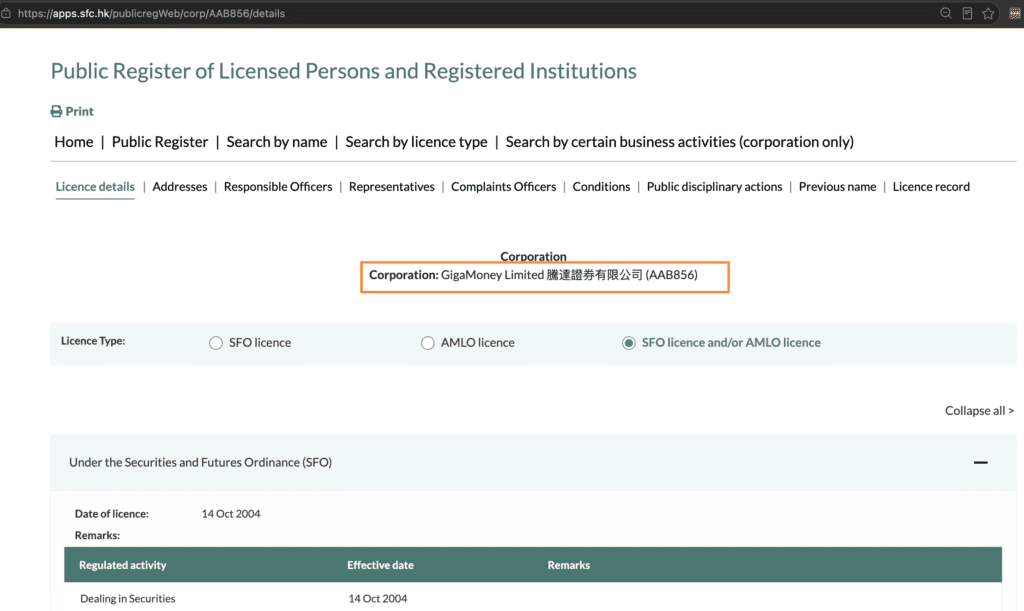Switch to Licence record tab
This screenshot has width=1024, height=611.
(x=931, y=187)
